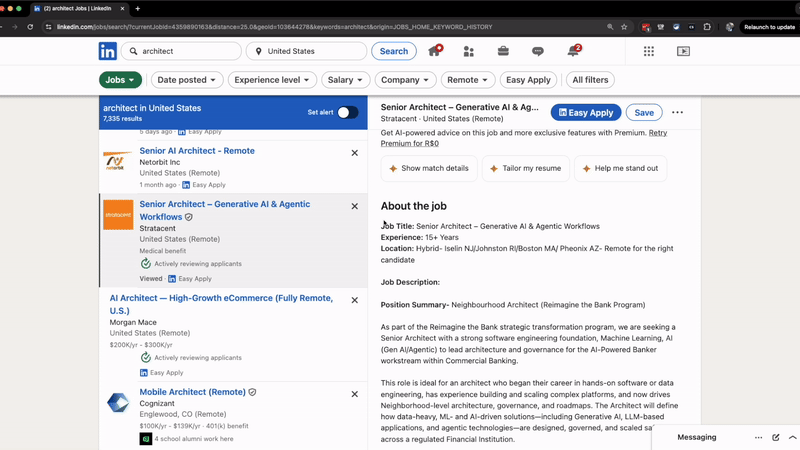Dismiss the Stratacent Senior Architect job card
800x450 pixels.
(x=355, y=206)
